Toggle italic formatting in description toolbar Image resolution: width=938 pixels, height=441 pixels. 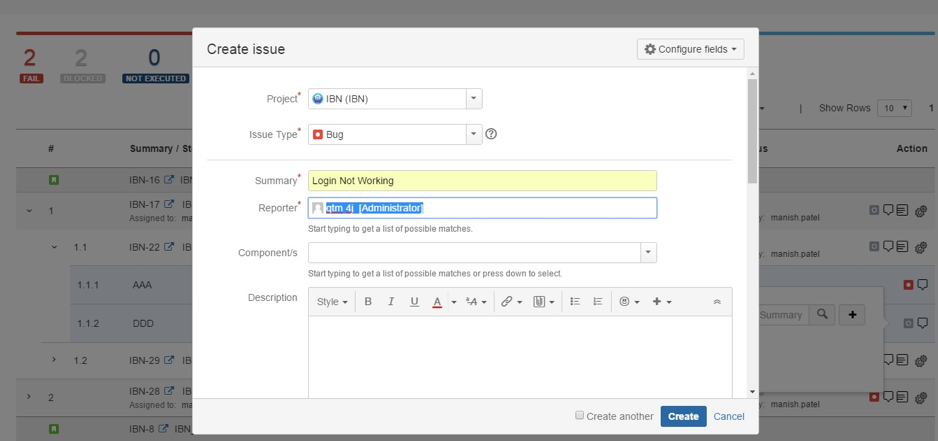pyautogui.click(x=391, y=302)
